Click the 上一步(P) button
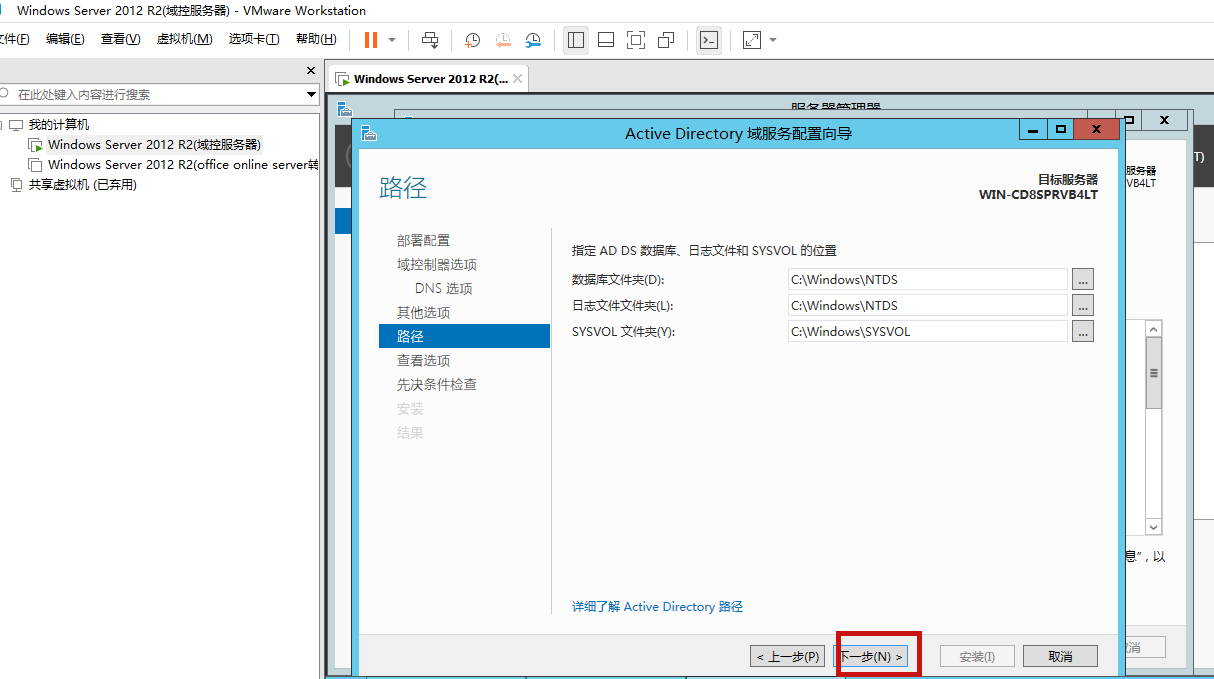 788,656
